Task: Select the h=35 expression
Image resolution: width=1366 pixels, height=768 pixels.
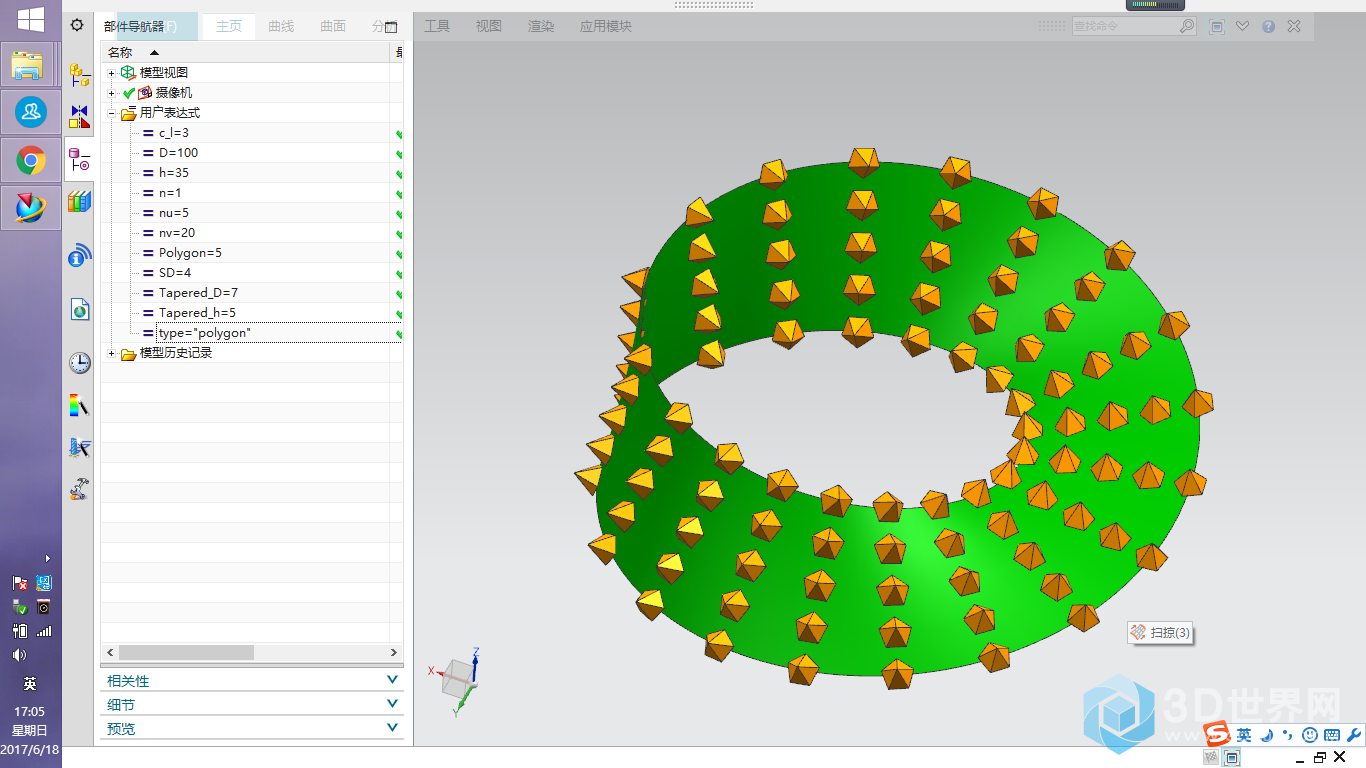Action: (x=174, y=173)
